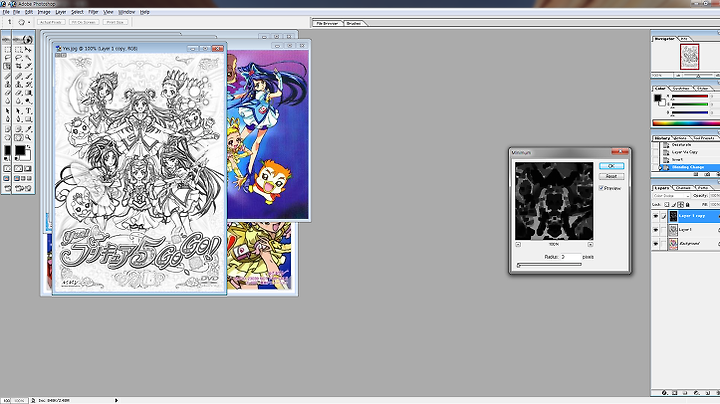Click OK in the Minimum dialog
Screen dimensions: 720x404
point(611,166)
